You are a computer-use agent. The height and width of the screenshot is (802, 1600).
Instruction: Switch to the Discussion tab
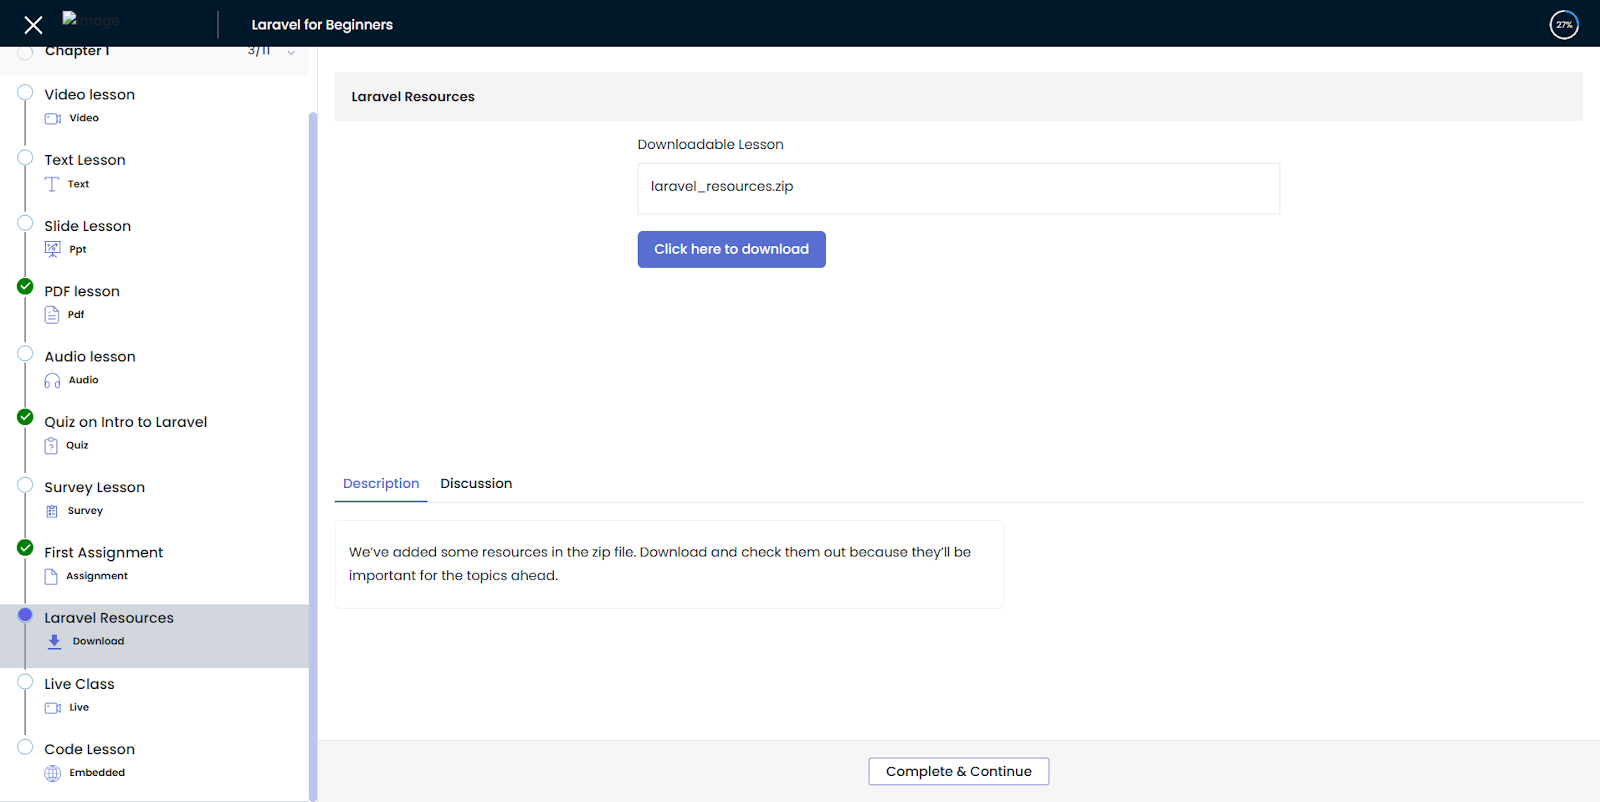pos(476,484)
